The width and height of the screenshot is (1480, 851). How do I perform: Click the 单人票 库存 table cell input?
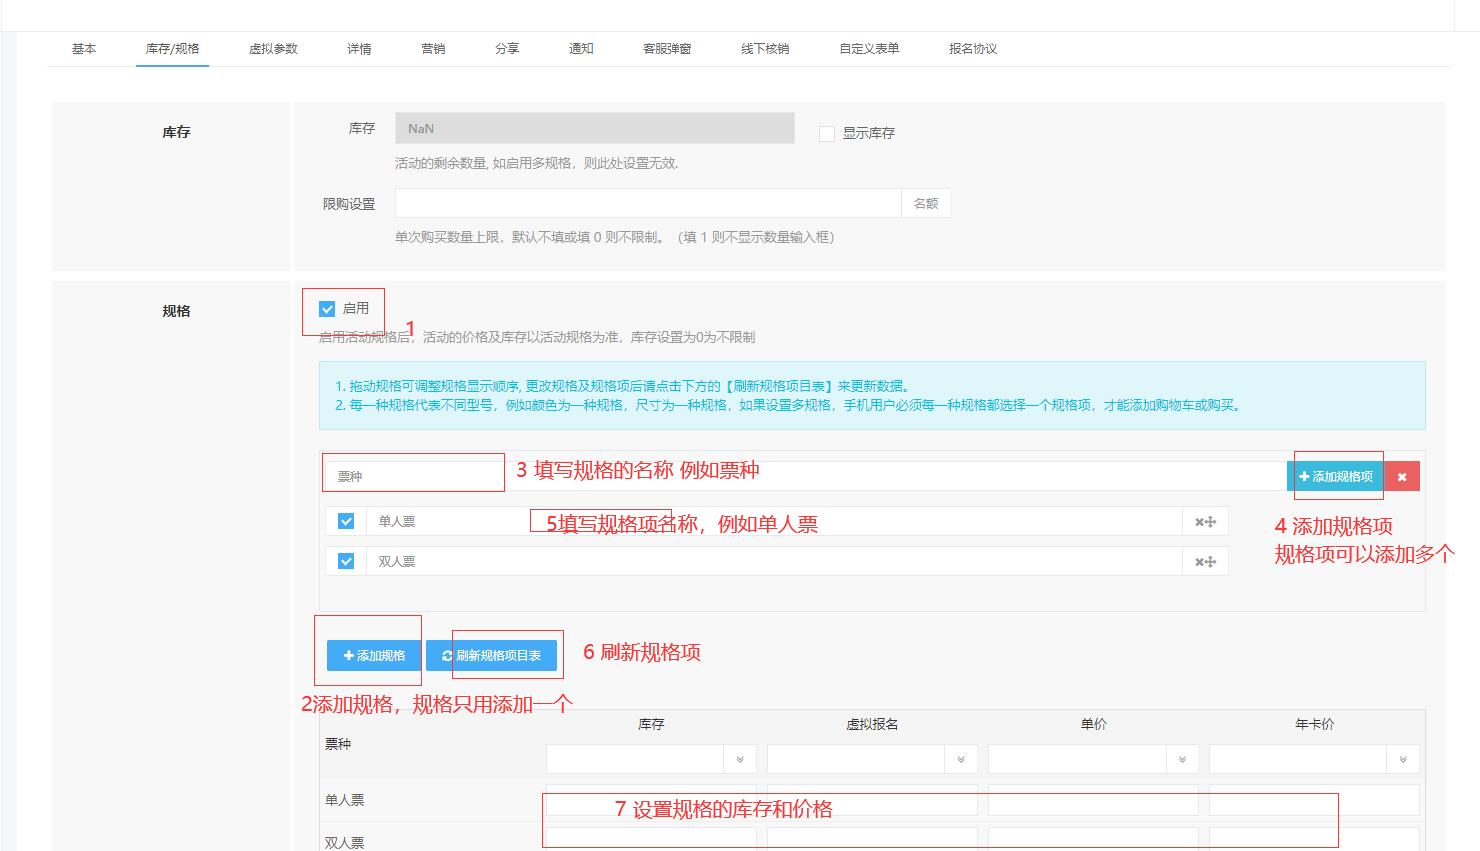(x=651, y=800)
